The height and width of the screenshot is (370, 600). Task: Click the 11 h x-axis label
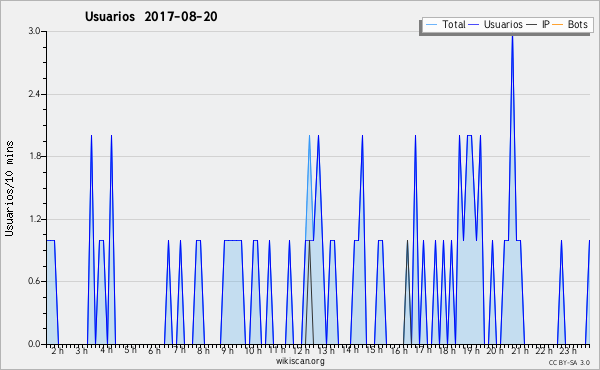pyautogui.click(x=277, y=350)
